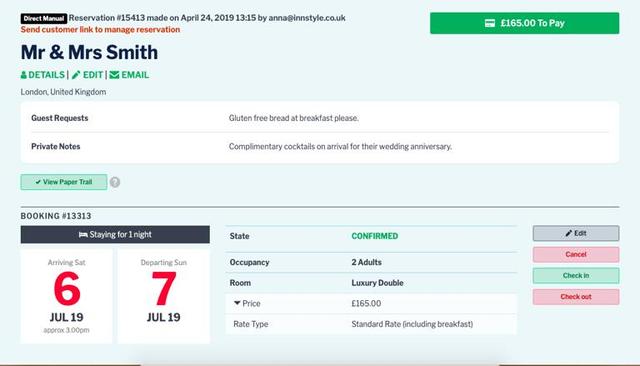Cancel booking #13313
The width and height of the screenshot is (640, 366).
click(x=576, y=255)
